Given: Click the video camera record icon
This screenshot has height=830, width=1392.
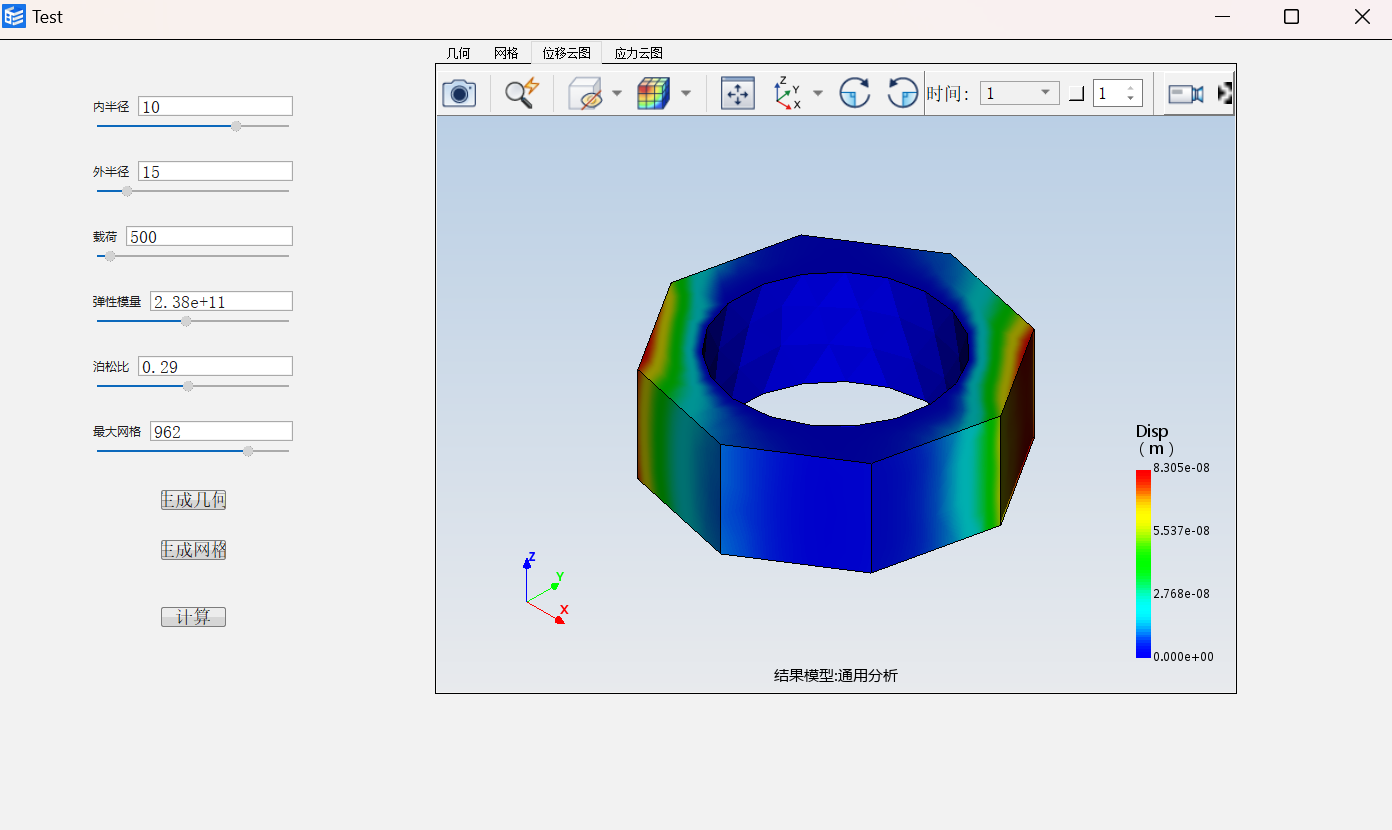Looking at the screenshot, I should pos(1186,93).
